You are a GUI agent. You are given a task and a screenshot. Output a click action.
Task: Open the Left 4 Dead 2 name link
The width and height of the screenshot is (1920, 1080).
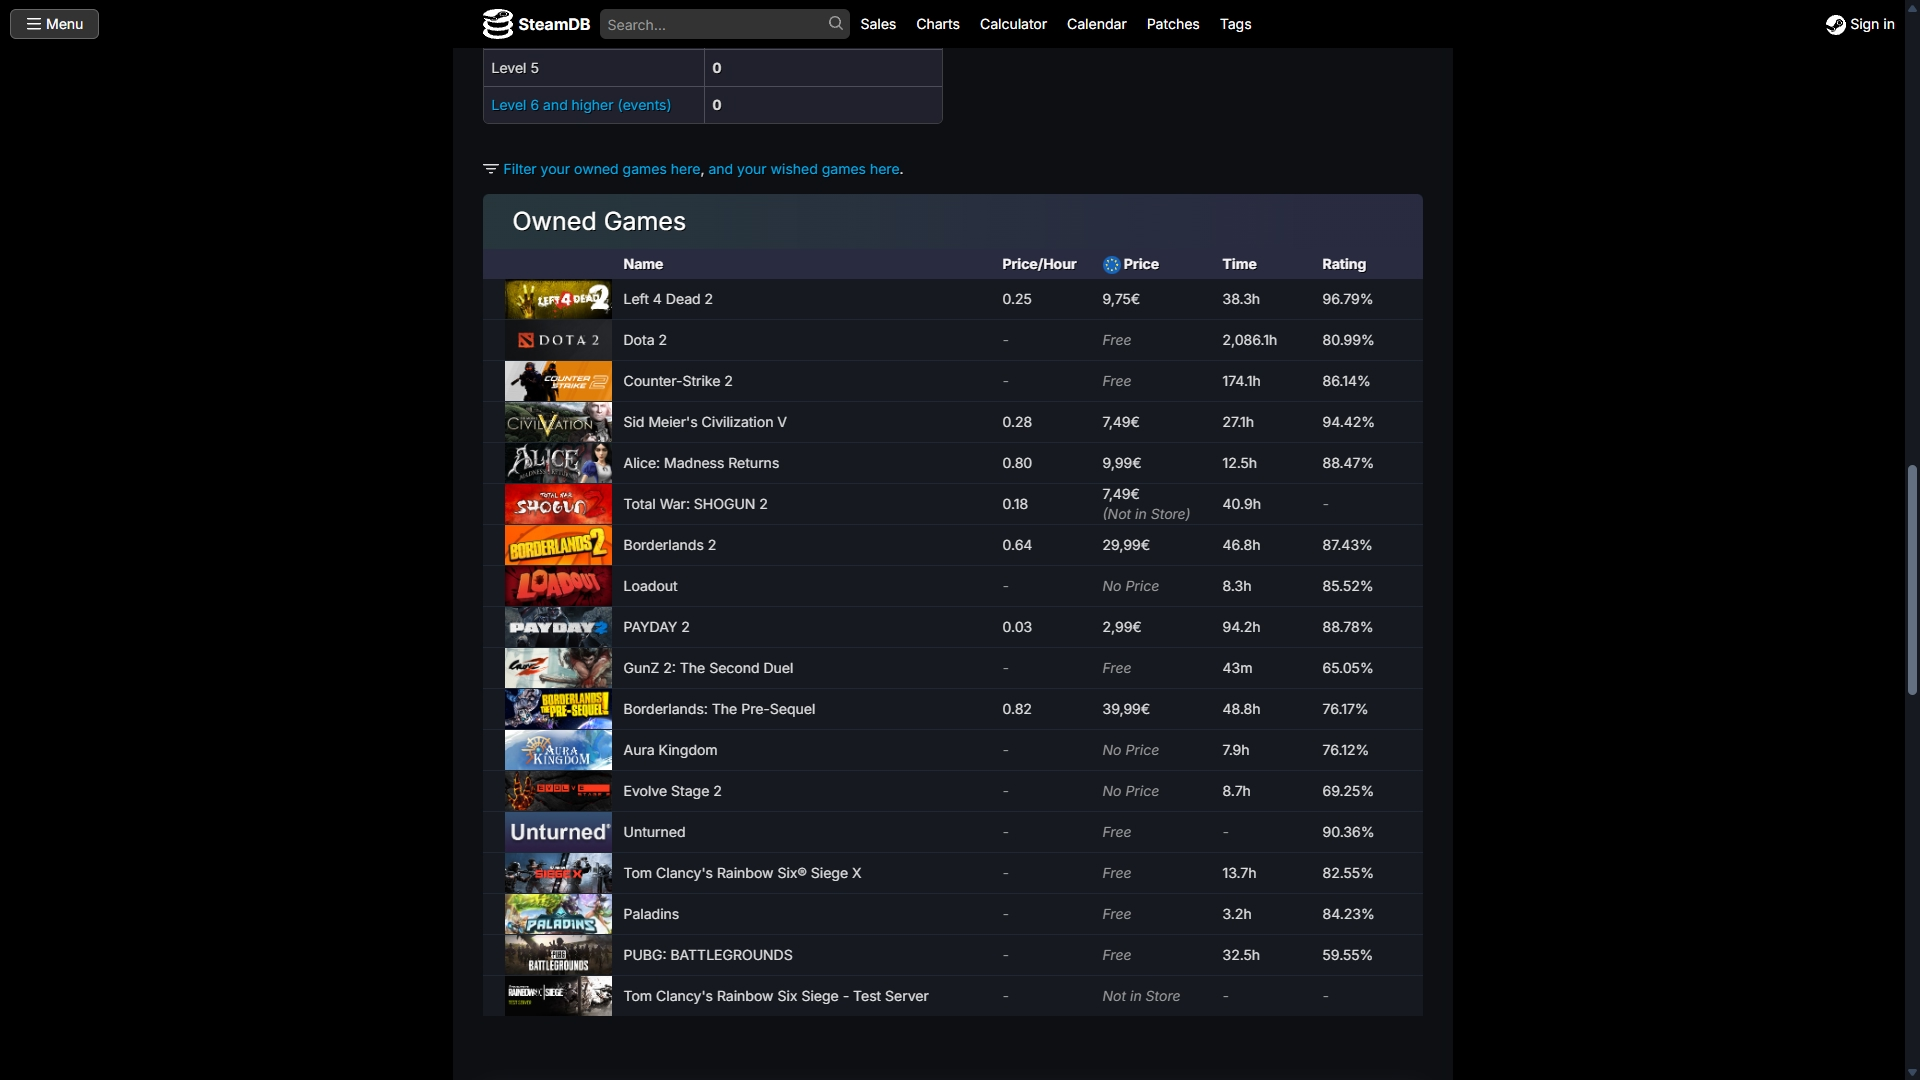(667, 299)
